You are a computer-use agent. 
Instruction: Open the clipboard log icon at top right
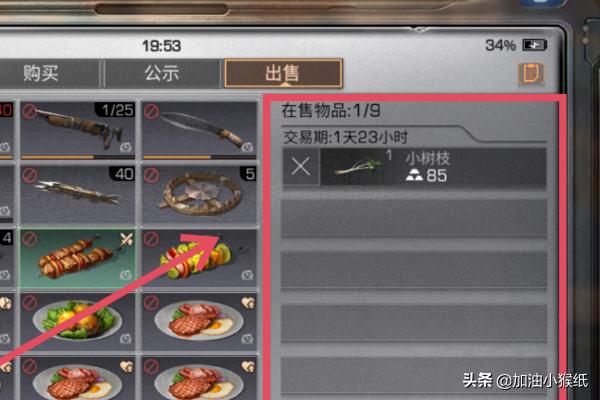[x=532, y=73]
